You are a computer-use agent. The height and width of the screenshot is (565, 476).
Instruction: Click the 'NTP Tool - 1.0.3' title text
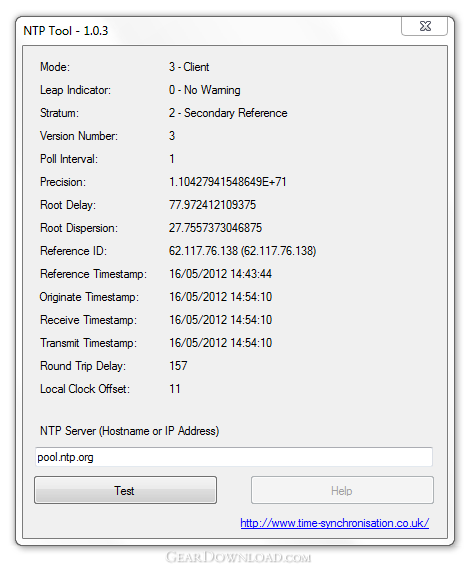(66, 31)
